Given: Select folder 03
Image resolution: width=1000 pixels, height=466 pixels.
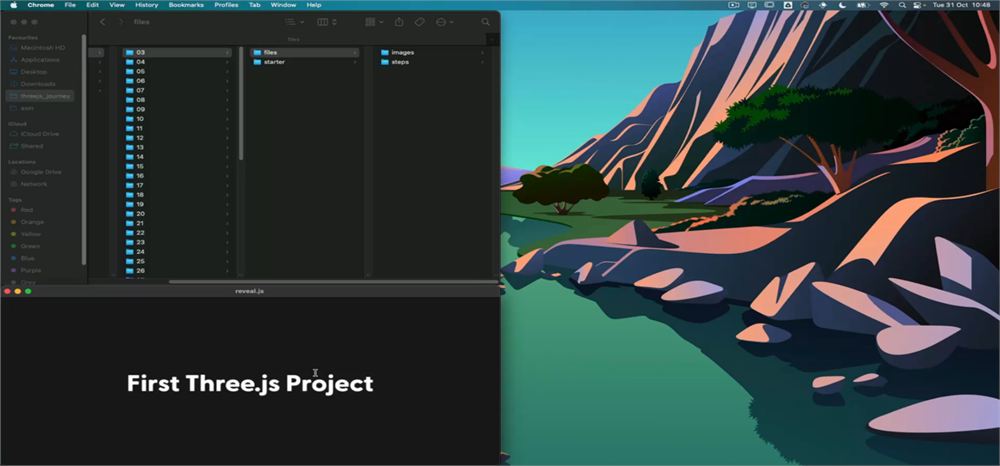Looking at the screenshot, I should tap(177, 52).
